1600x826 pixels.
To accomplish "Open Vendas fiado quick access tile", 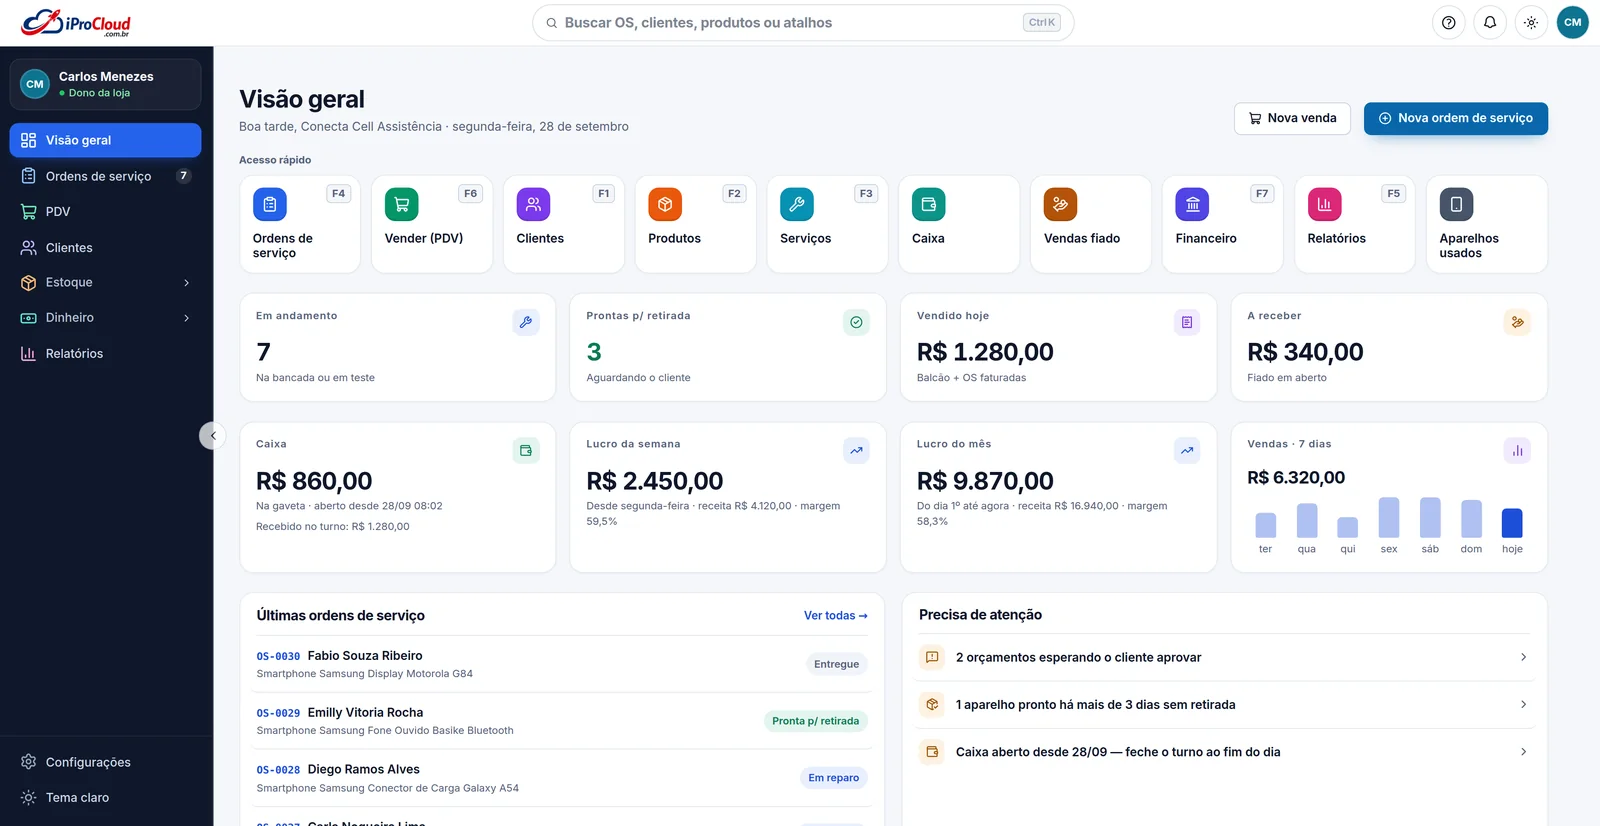I will click(x=1091, y=224).
